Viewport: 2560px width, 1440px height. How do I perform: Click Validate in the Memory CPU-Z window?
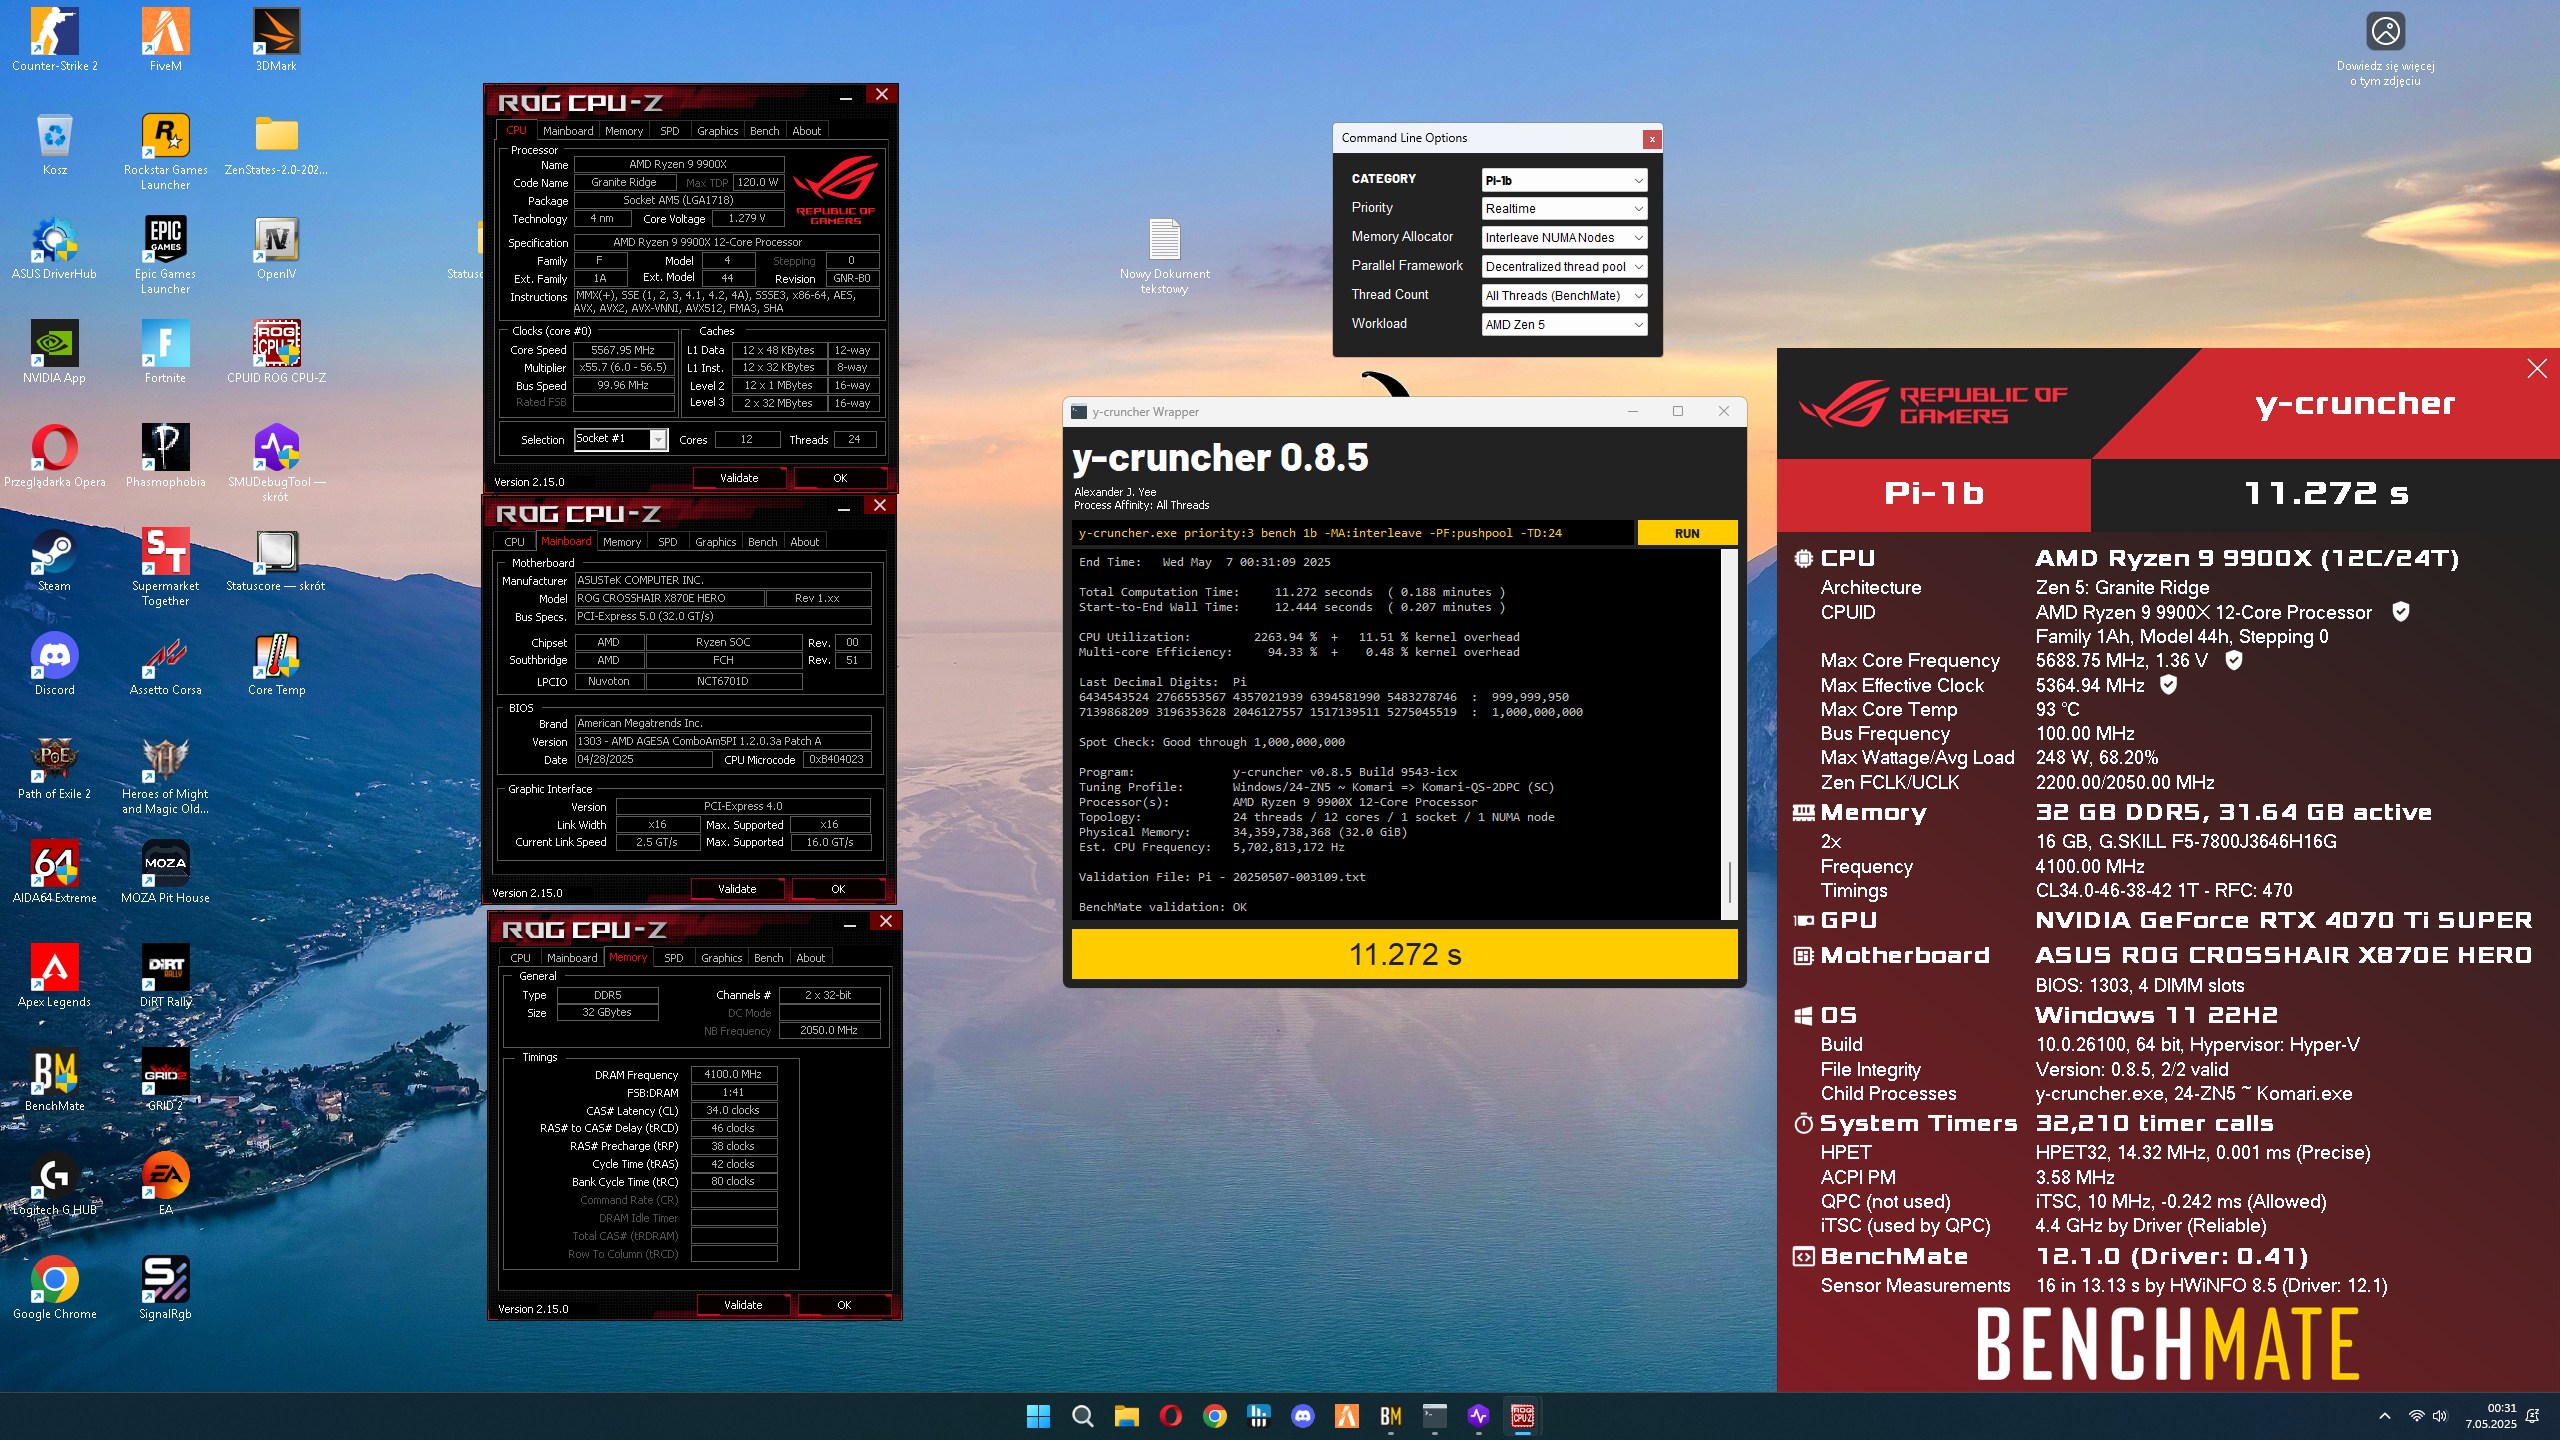click(743, 1305)
